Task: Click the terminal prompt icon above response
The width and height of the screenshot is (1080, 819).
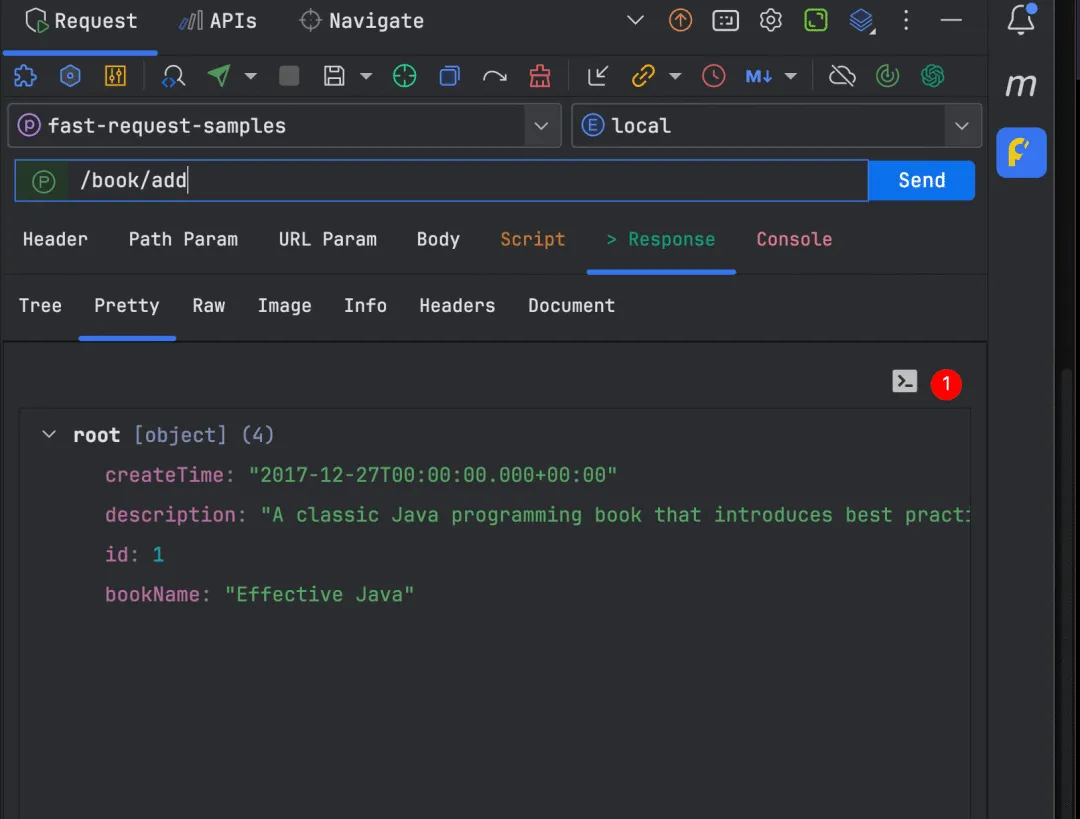Action: (x=904, y=381)
